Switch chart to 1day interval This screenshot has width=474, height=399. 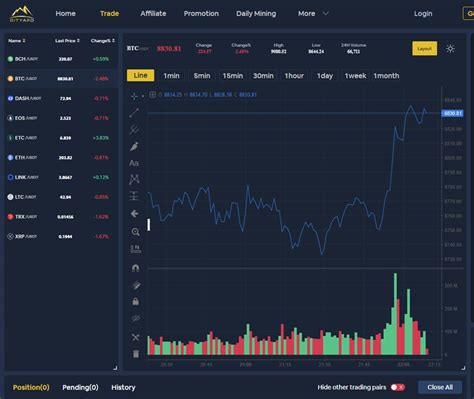click(x=325, y=76)
